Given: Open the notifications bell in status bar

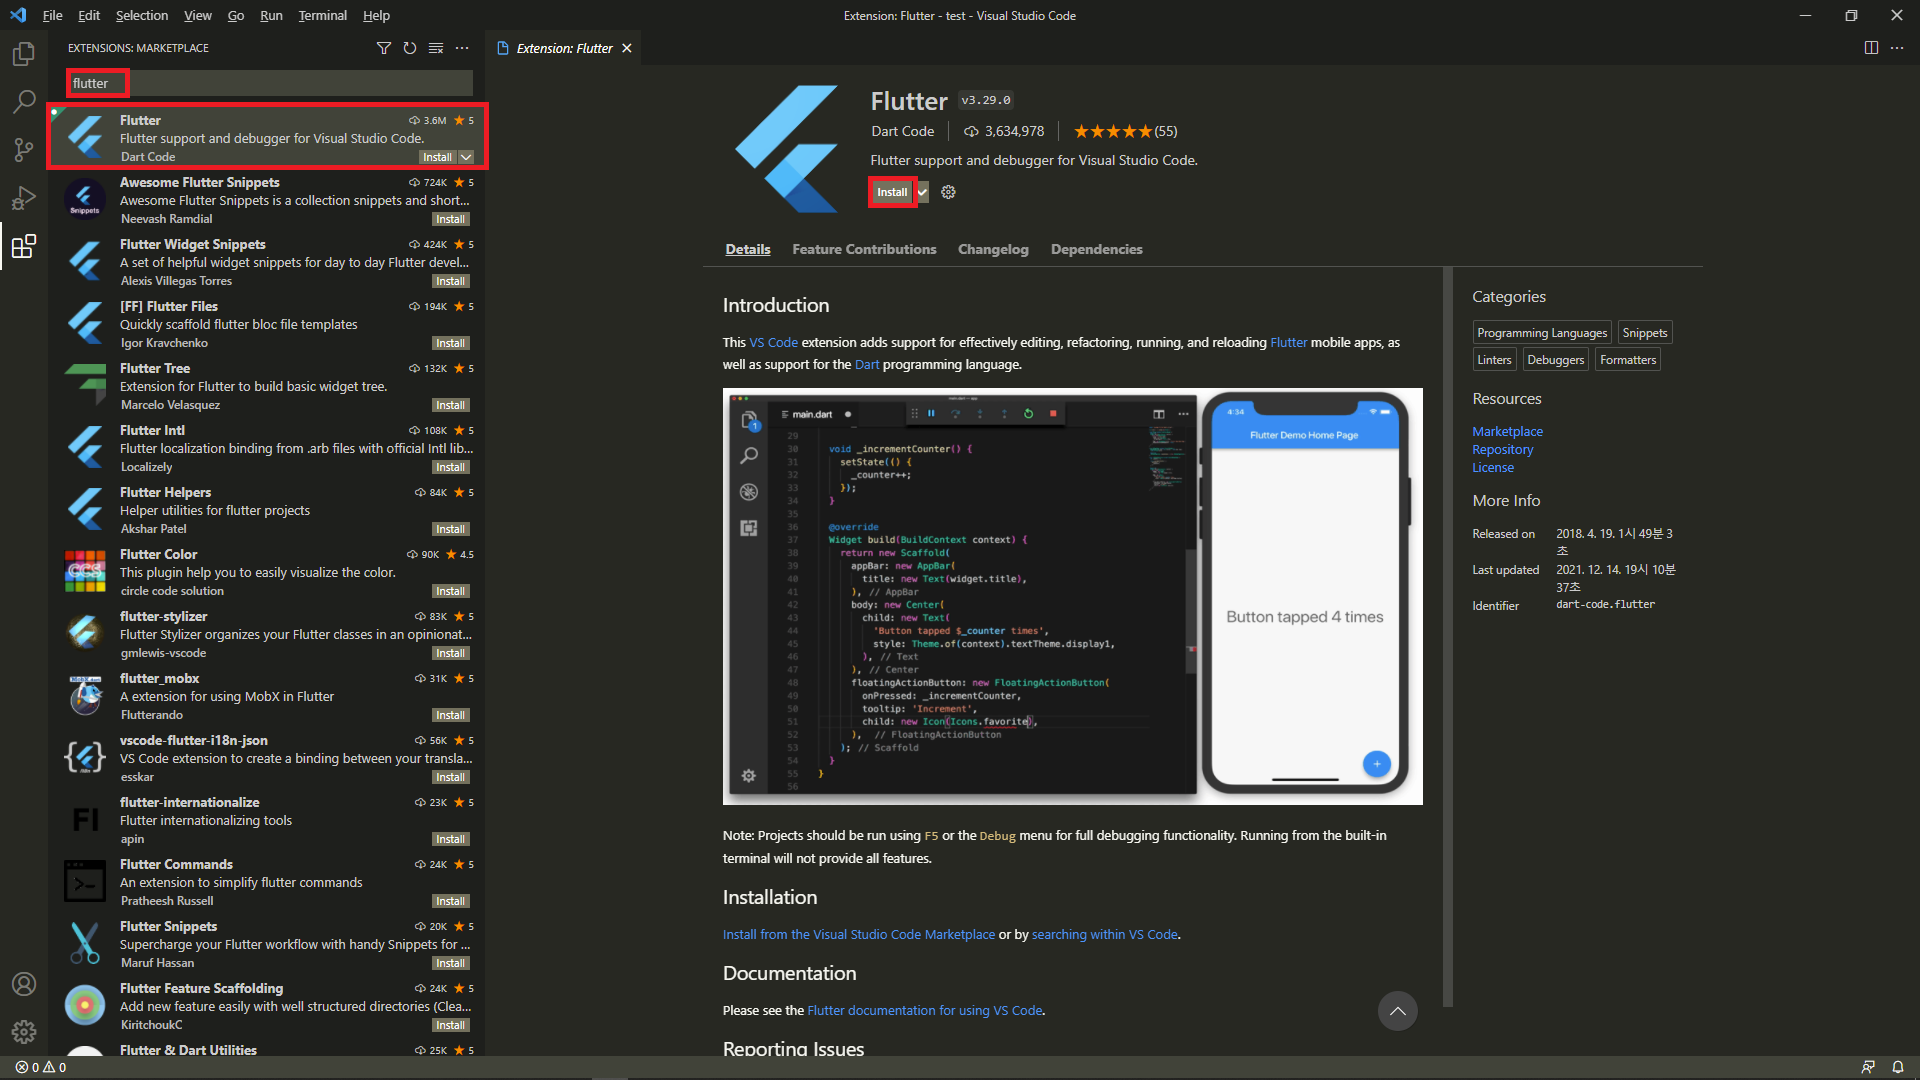Looking at the screenshot, I should [x=1897, y=1067].
